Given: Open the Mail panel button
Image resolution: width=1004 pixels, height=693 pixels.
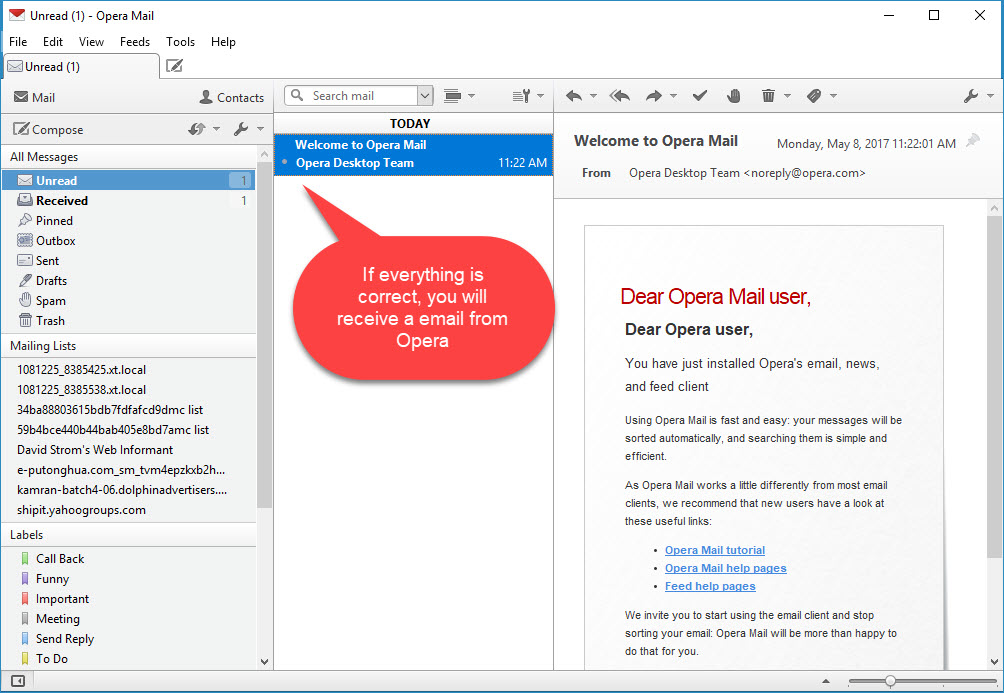Looking at the screenshot, I should coord(35,97).
